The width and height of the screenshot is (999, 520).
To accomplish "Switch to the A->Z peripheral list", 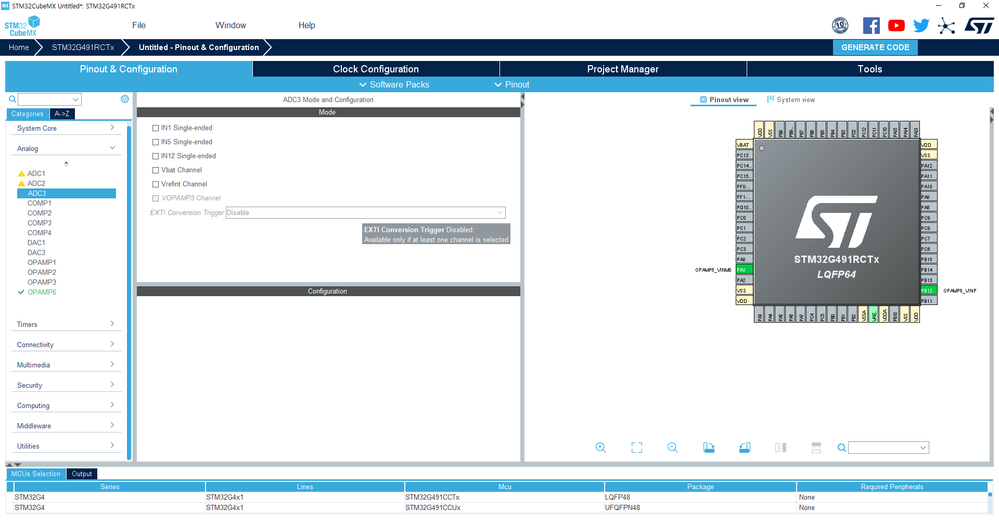I will click(x=62, y=114).
